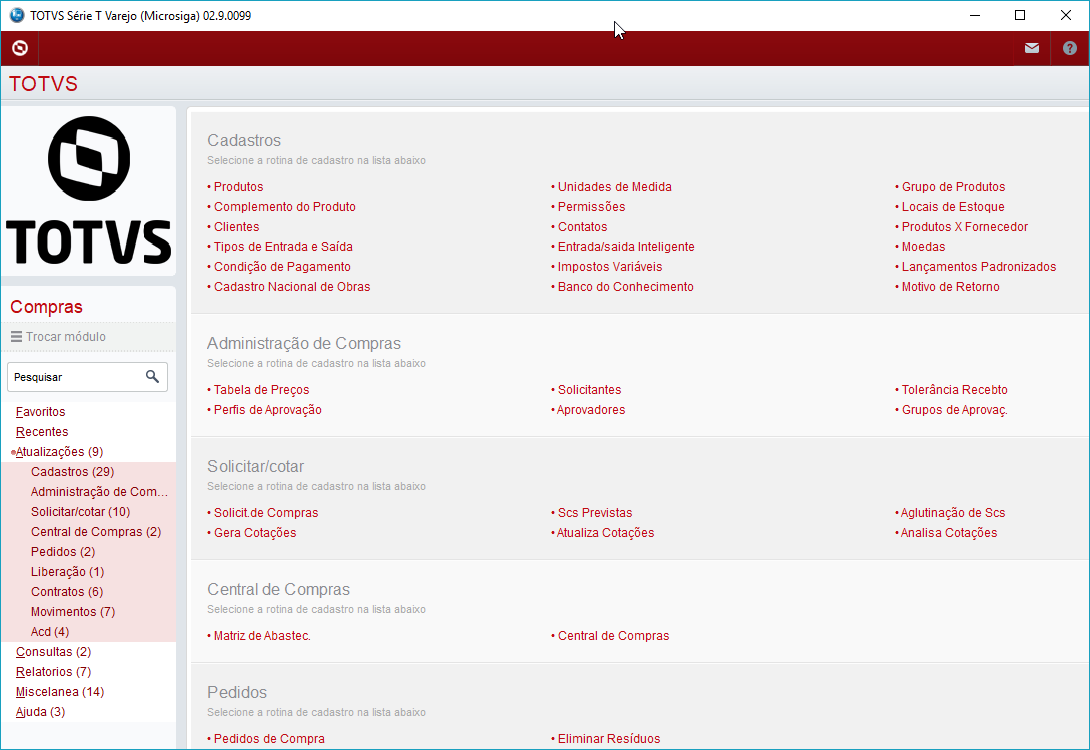Open Cadastro Nacional de Obras
The image size is (1090, 750).
coord(292,287)
